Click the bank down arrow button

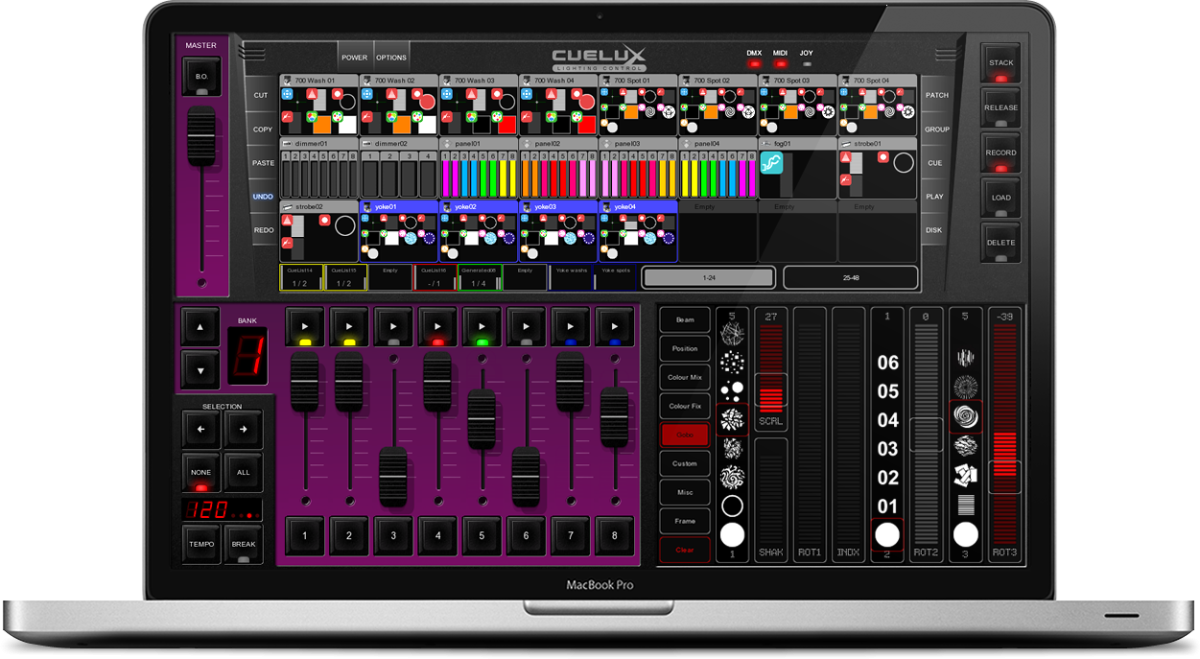[x=200, y=369]
